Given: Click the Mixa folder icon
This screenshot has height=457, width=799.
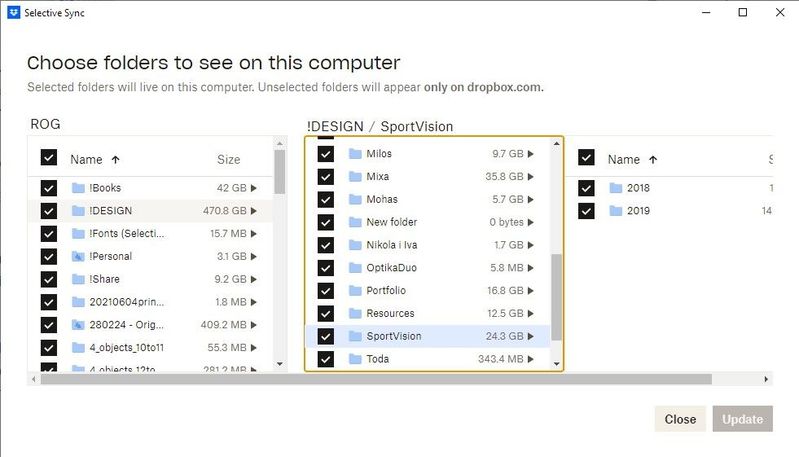Looking at the screenshot, I should coord(355,177).
